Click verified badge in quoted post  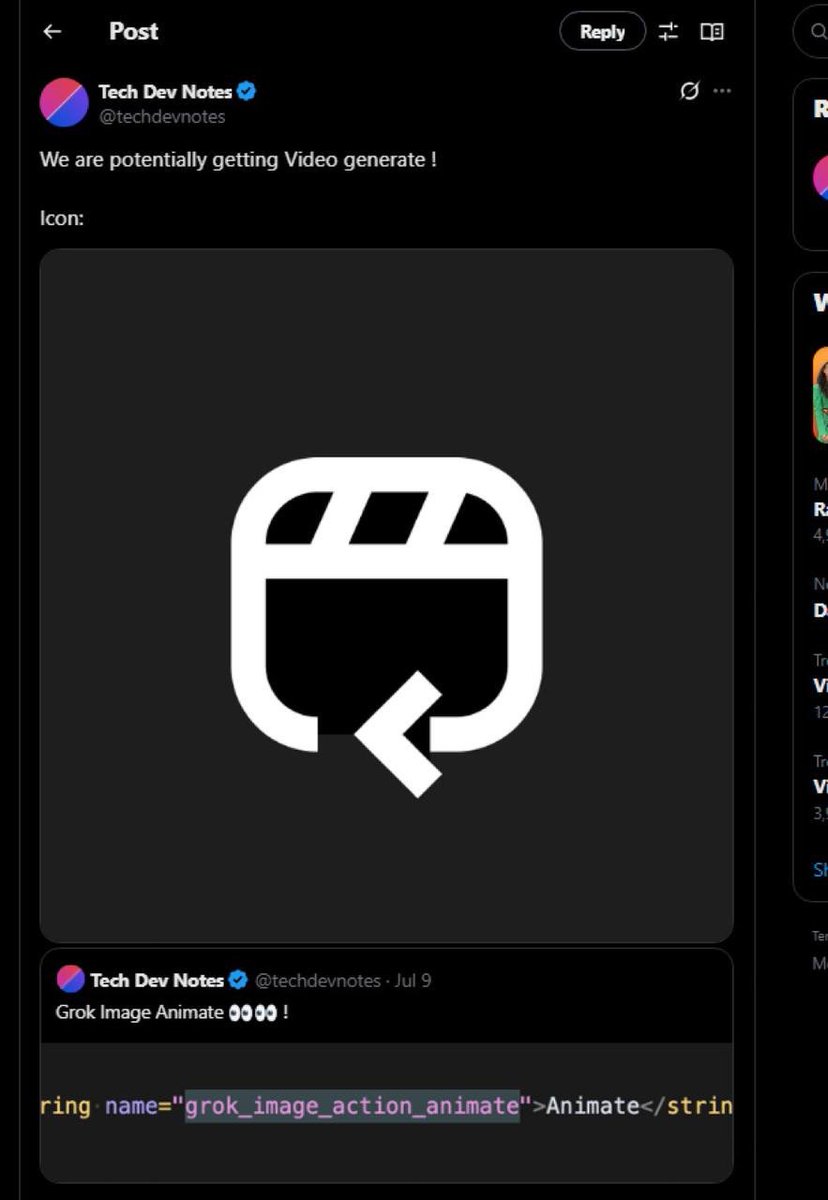[239, 980]
